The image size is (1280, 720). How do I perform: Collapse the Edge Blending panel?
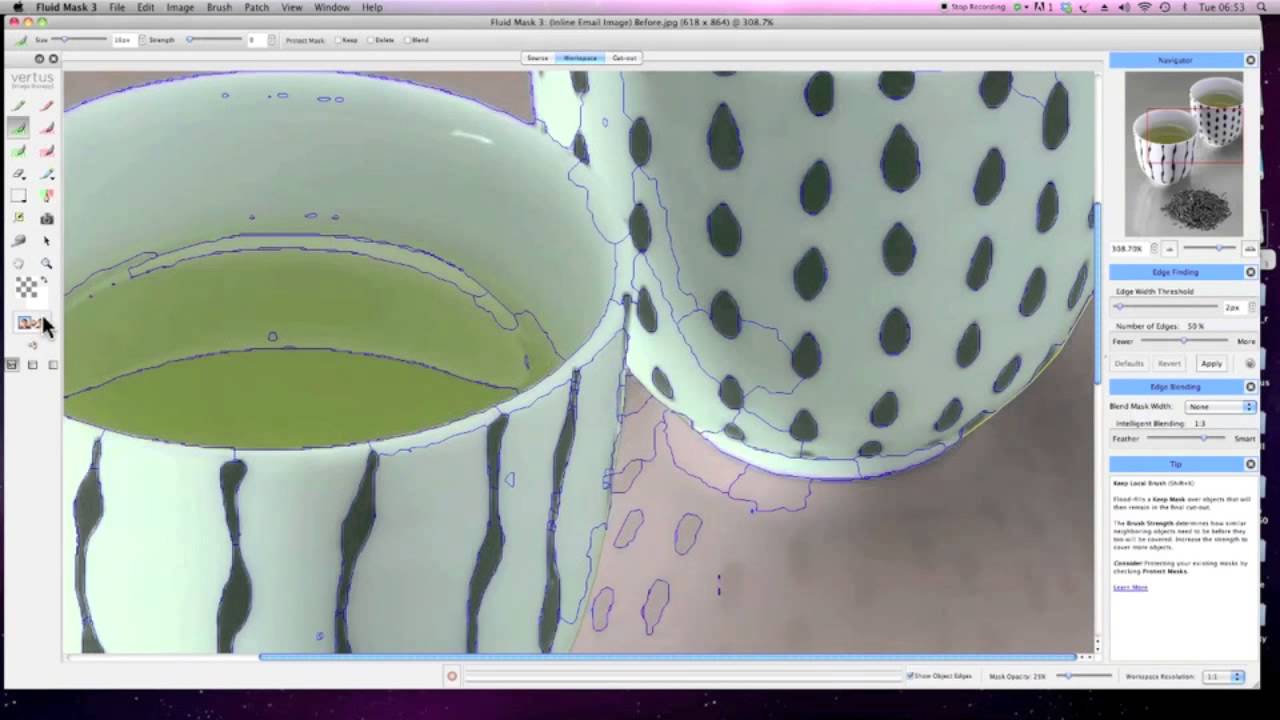click(x=1250, y=387)
